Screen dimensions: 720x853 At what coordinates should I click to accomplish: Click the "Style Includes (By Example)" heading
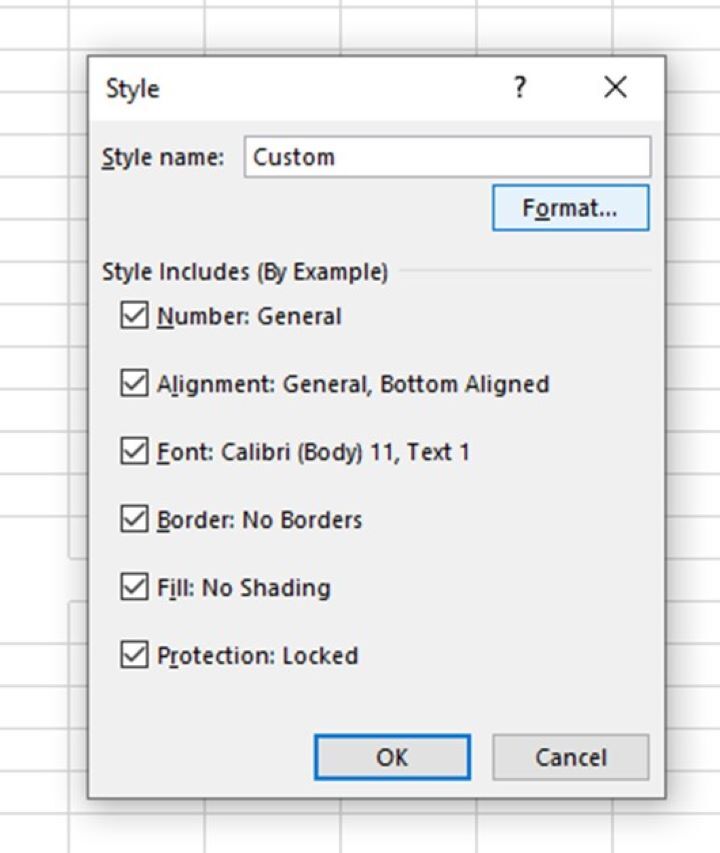tap(244, 272)
